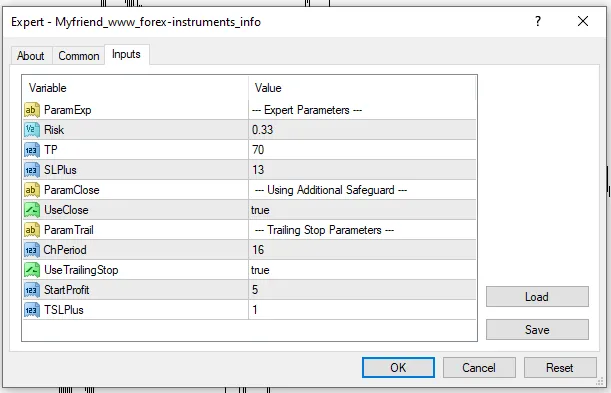Click the OK button
Screen dimensions: 611x393
pyautogui.click(x=398, y=368)
